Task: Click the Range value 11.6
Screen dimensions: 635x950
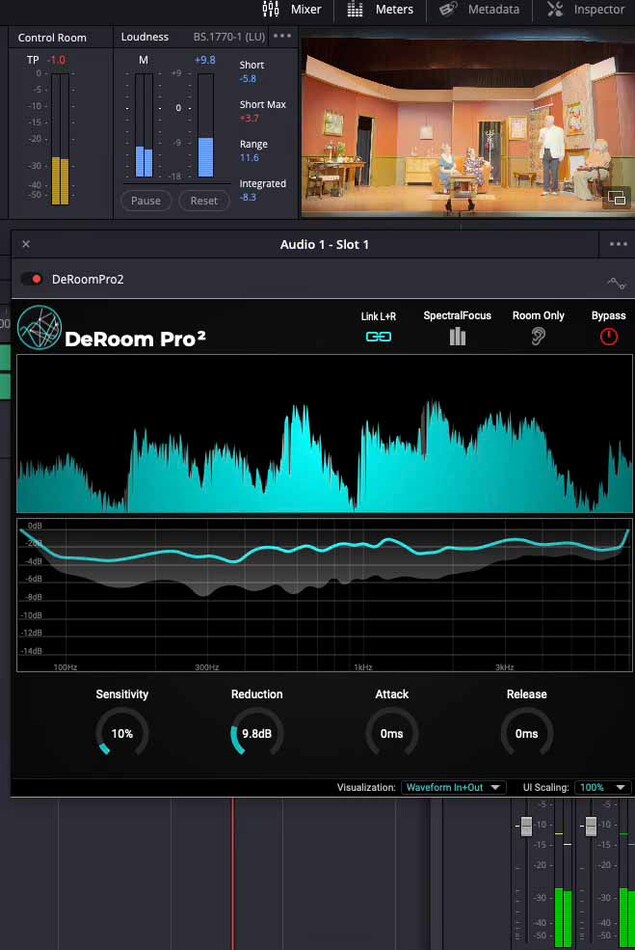Action: pyautogui.click(x=249, y=158)
